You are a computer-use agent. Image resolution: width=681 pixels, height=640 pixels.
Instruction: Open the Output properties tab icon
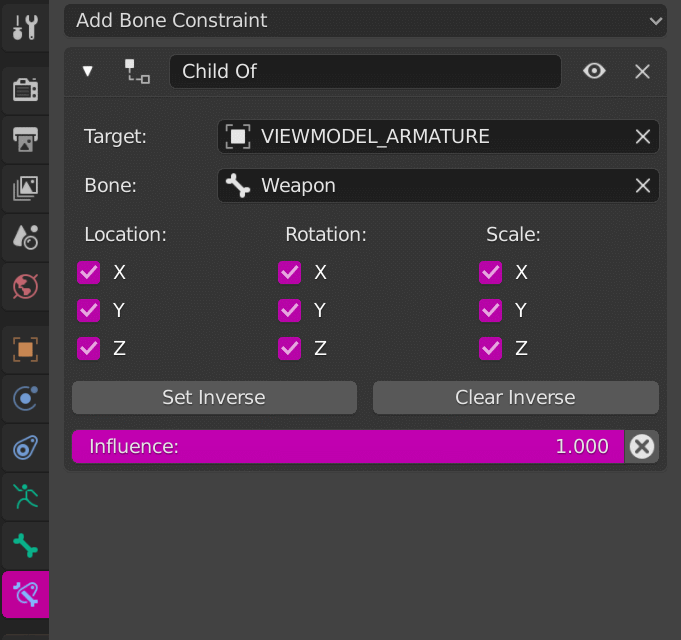point(24,139)
